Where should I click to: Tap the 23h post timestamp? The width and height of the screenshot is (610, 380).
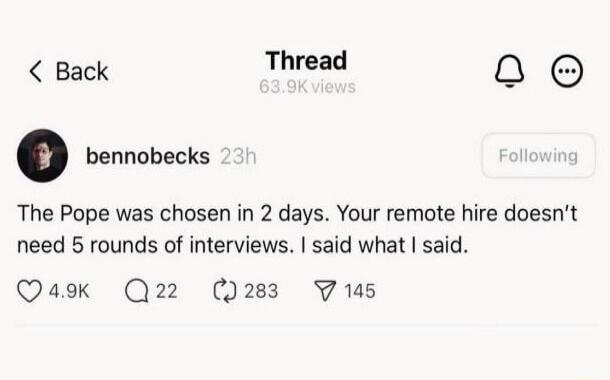(238, 156)
